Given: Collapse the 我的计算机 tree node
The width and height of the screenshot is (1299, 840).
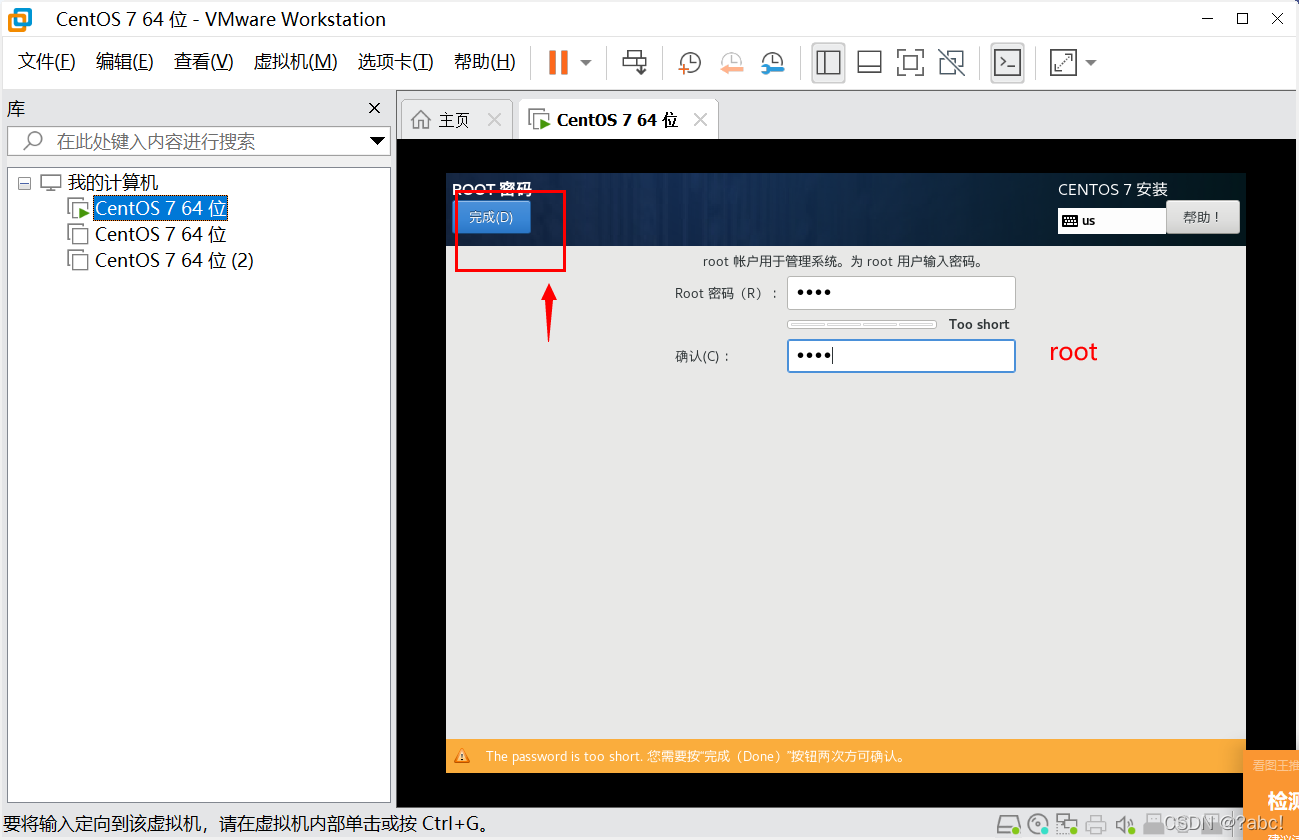Looking at the screenshot, I should coord(24,183).
